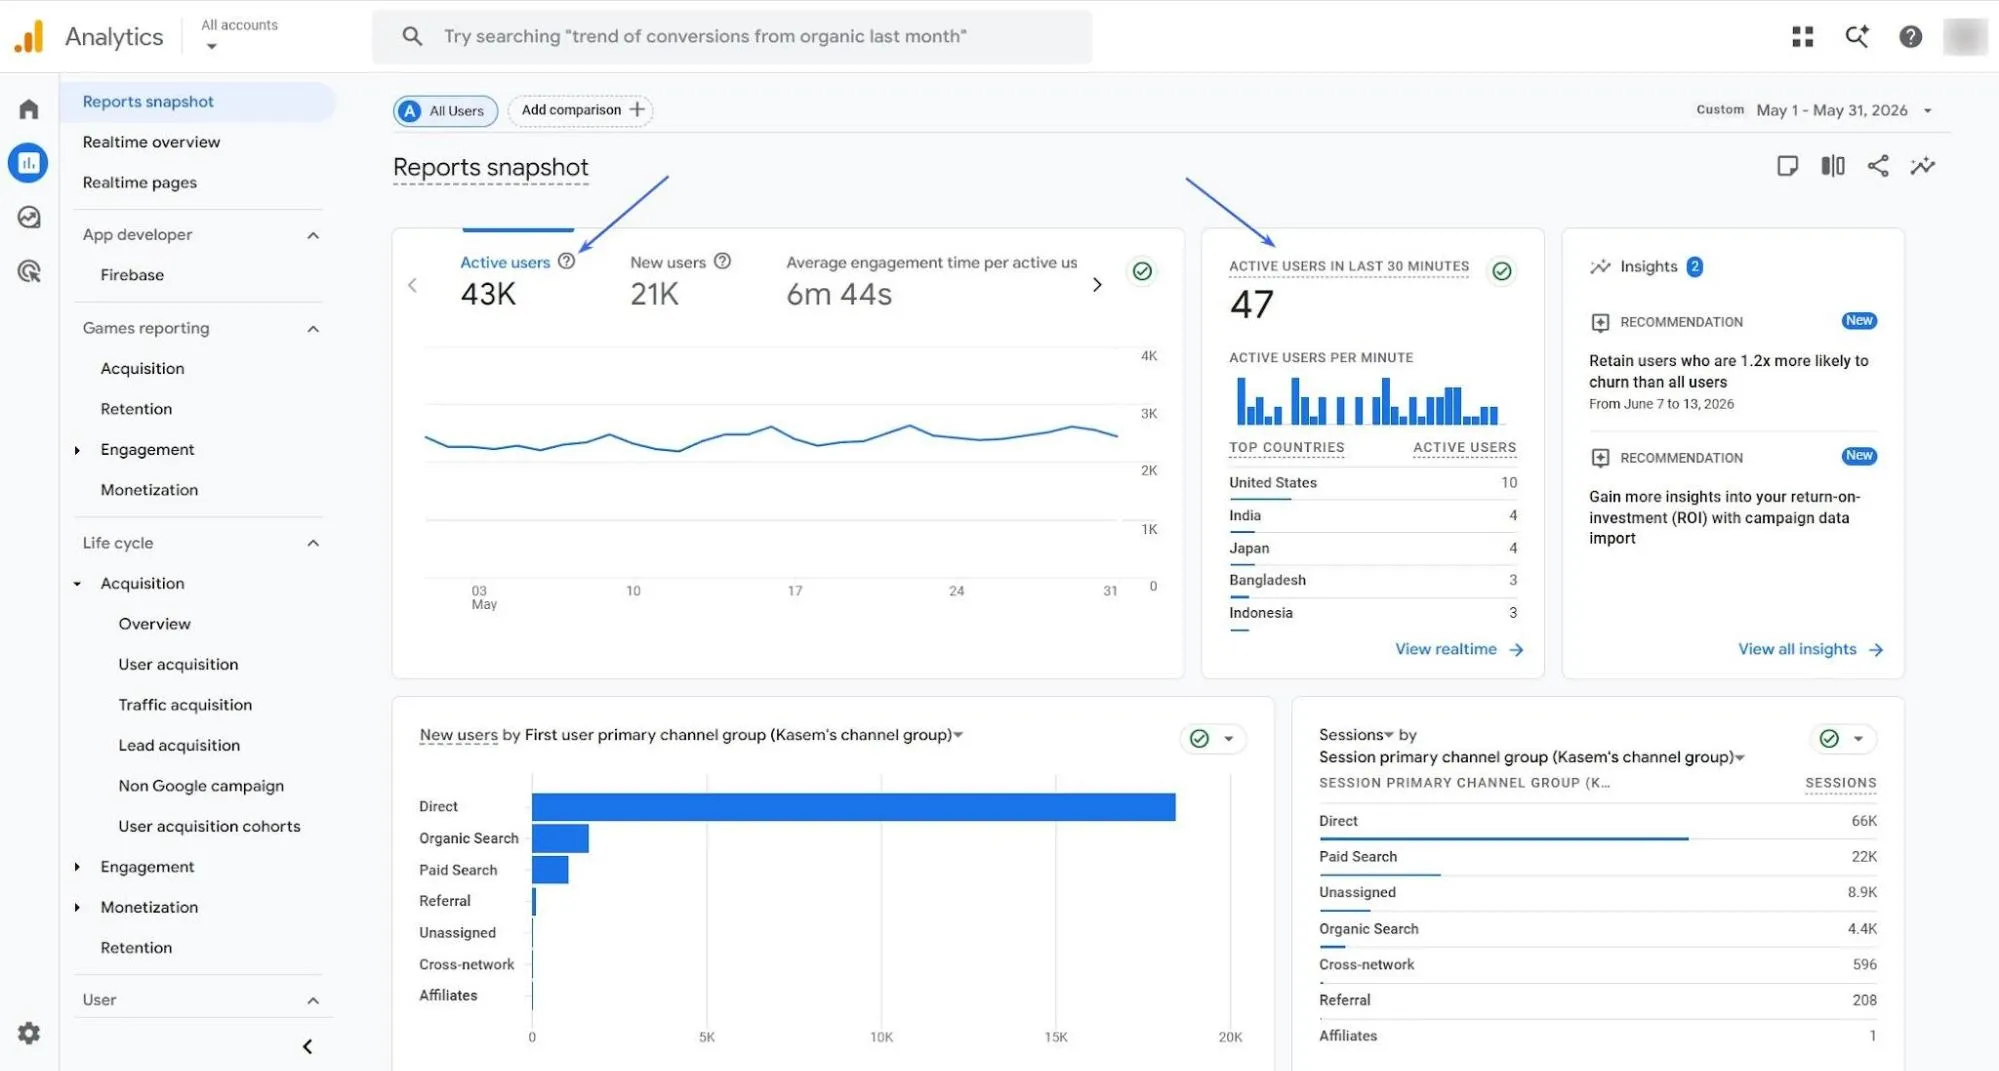The image size is (1999, 1071).
Task: Click the checkmark on the realtime card
Action: pyautogui.click(x=1501, y=271)
